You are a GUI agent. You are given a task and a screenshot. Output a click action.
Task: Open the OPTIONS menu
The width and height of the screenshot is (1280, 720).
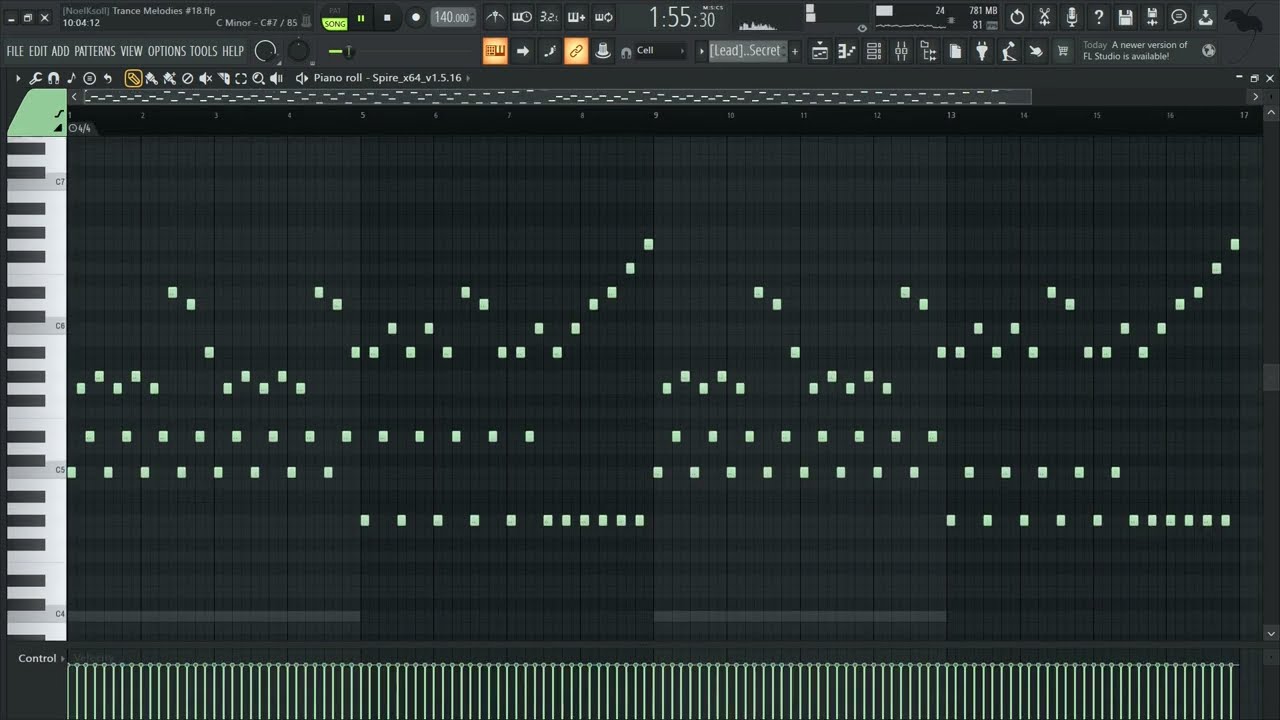coord(167,51)
